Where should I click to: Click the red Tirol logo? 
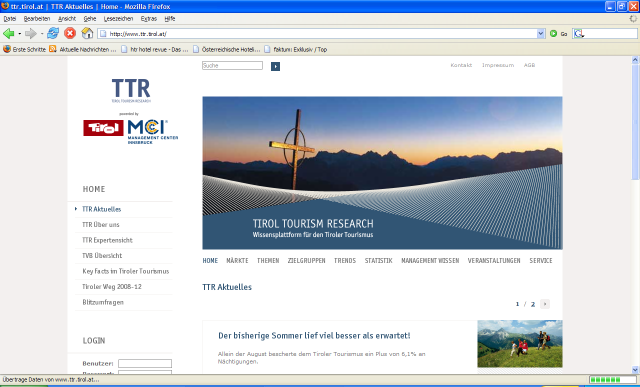[x=103, y=128]
